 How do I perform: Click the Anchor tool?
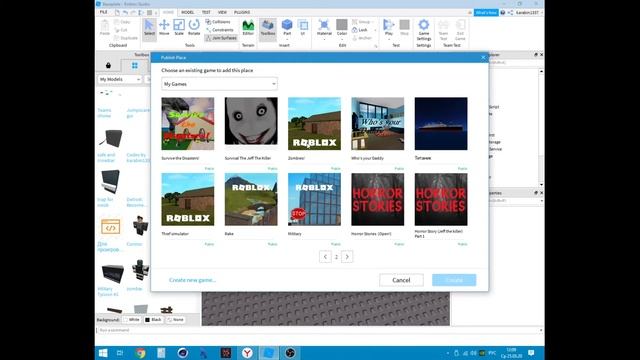point(362,38)
